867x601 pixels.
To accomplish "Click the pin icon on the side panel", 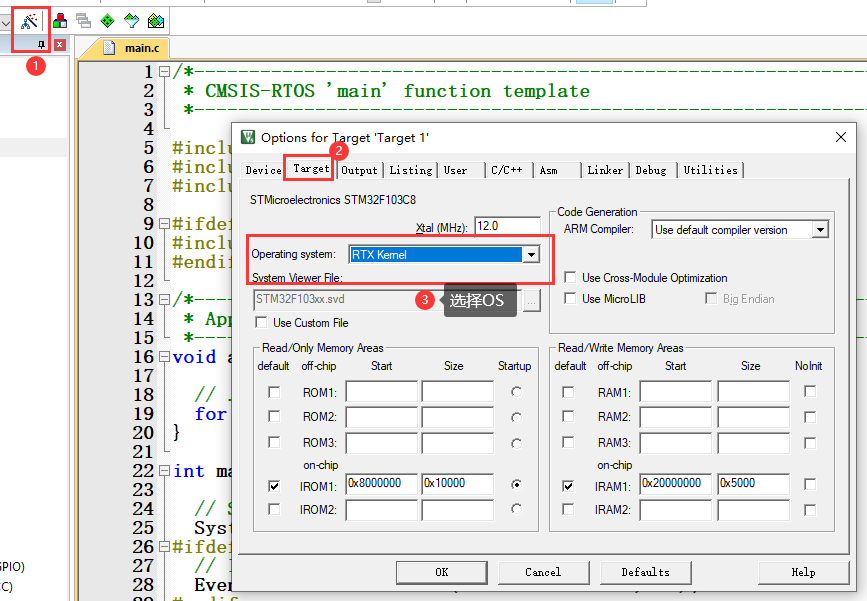I will pyautogui.click(x=41, y=45).
